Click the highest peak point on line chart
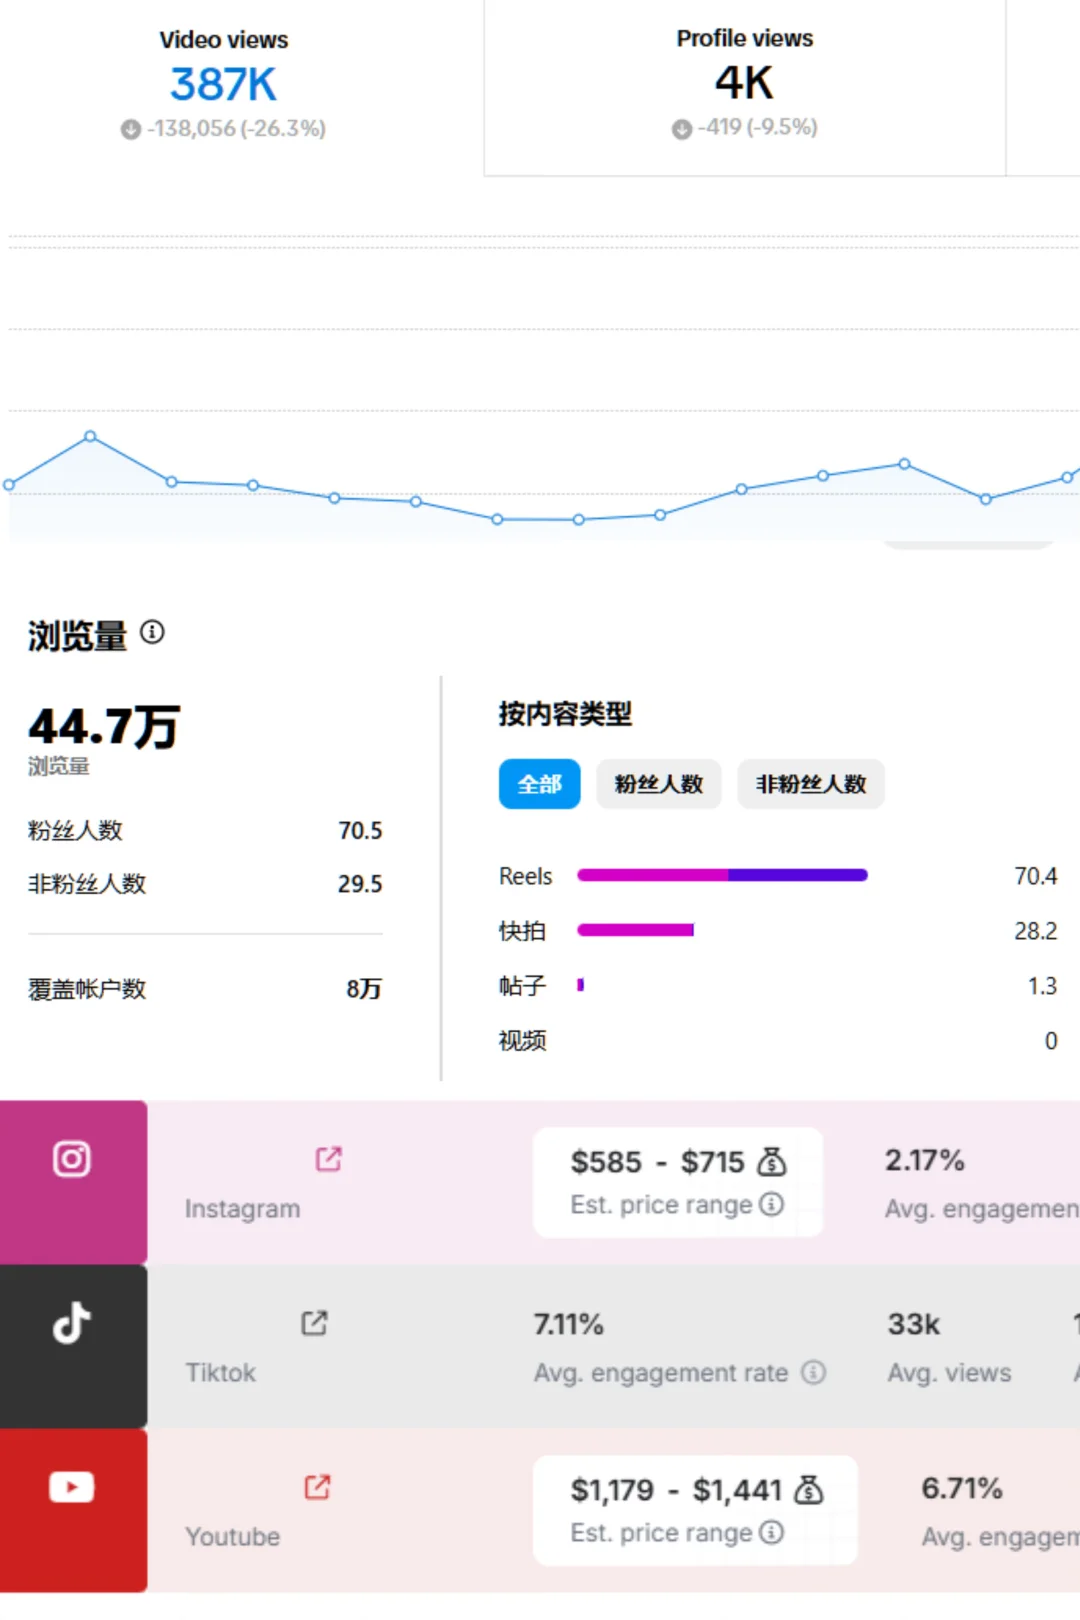 click(91, 436)
